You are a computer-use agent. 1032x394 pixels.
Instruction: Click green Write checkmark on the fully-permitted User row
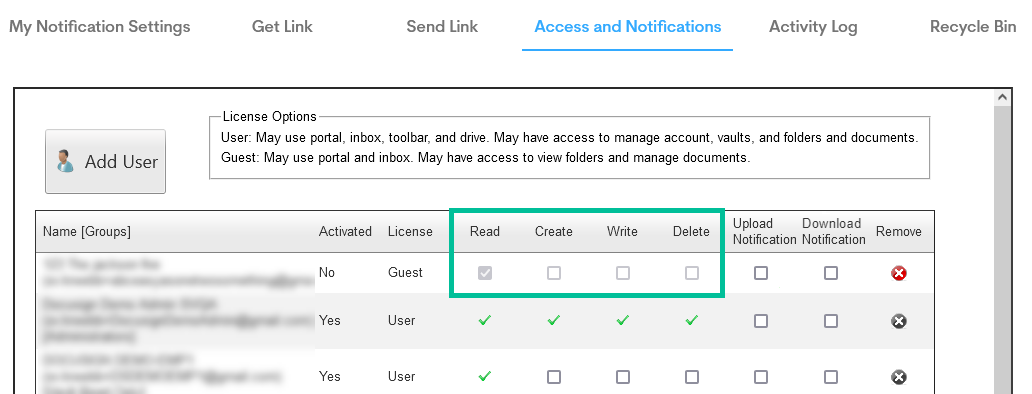[x=623, y=320]
